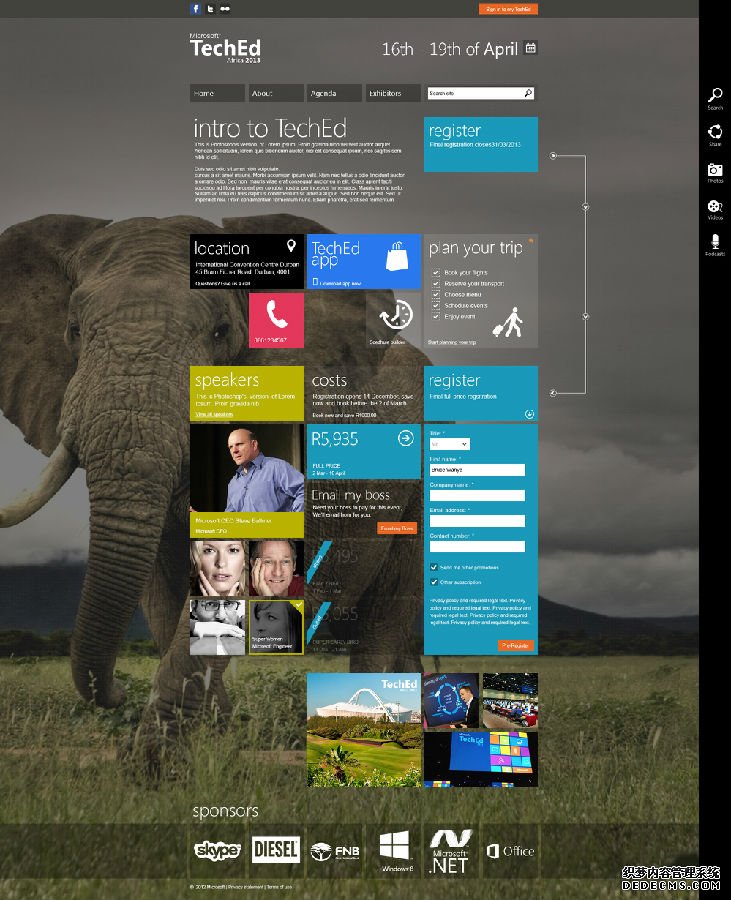The width and height of the screenshot is (731, 900).
Task: Click the 'Download app now' link
Action: (340, 283)
